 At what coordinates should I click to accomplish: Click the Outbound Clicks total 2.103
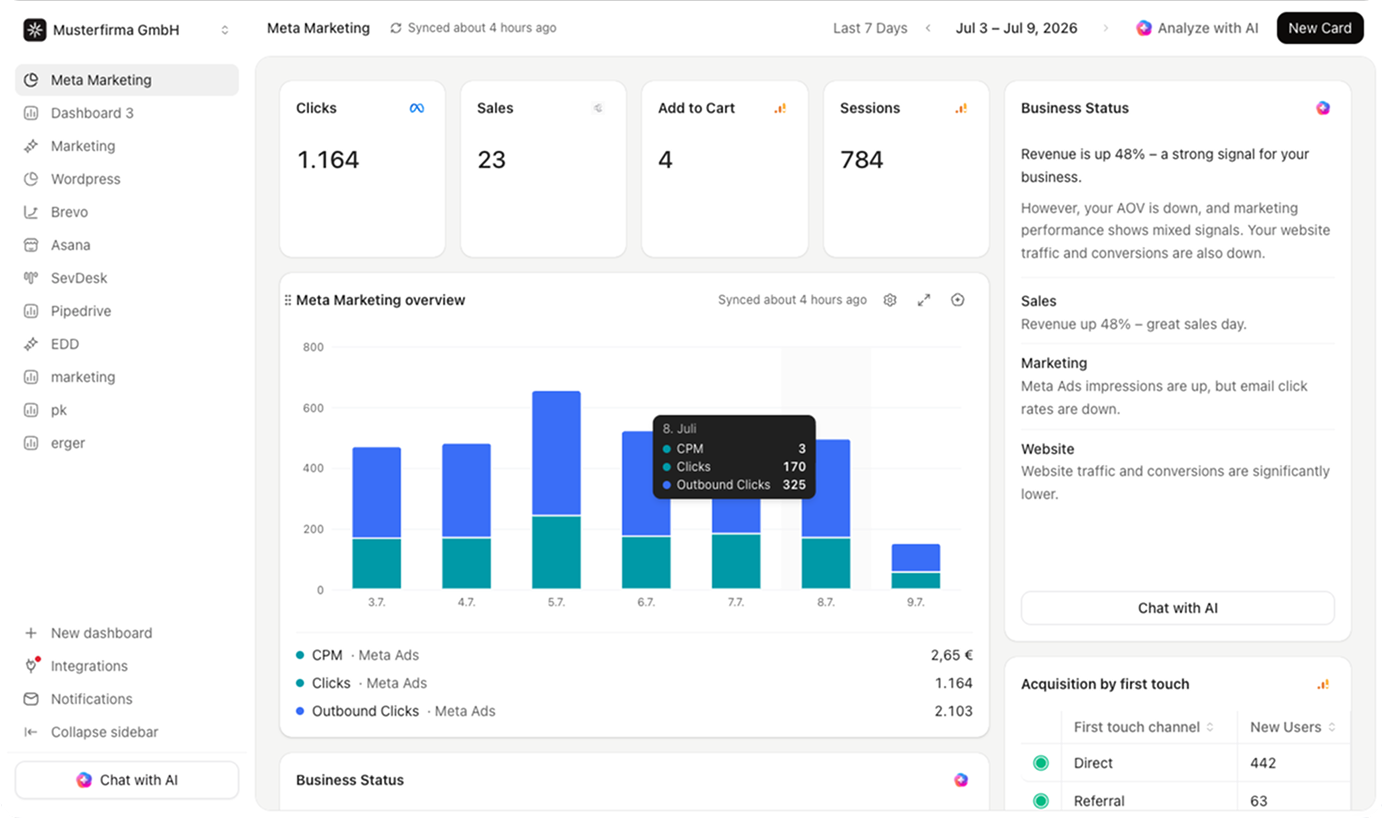pyautogui.click(x=953, y=711)
